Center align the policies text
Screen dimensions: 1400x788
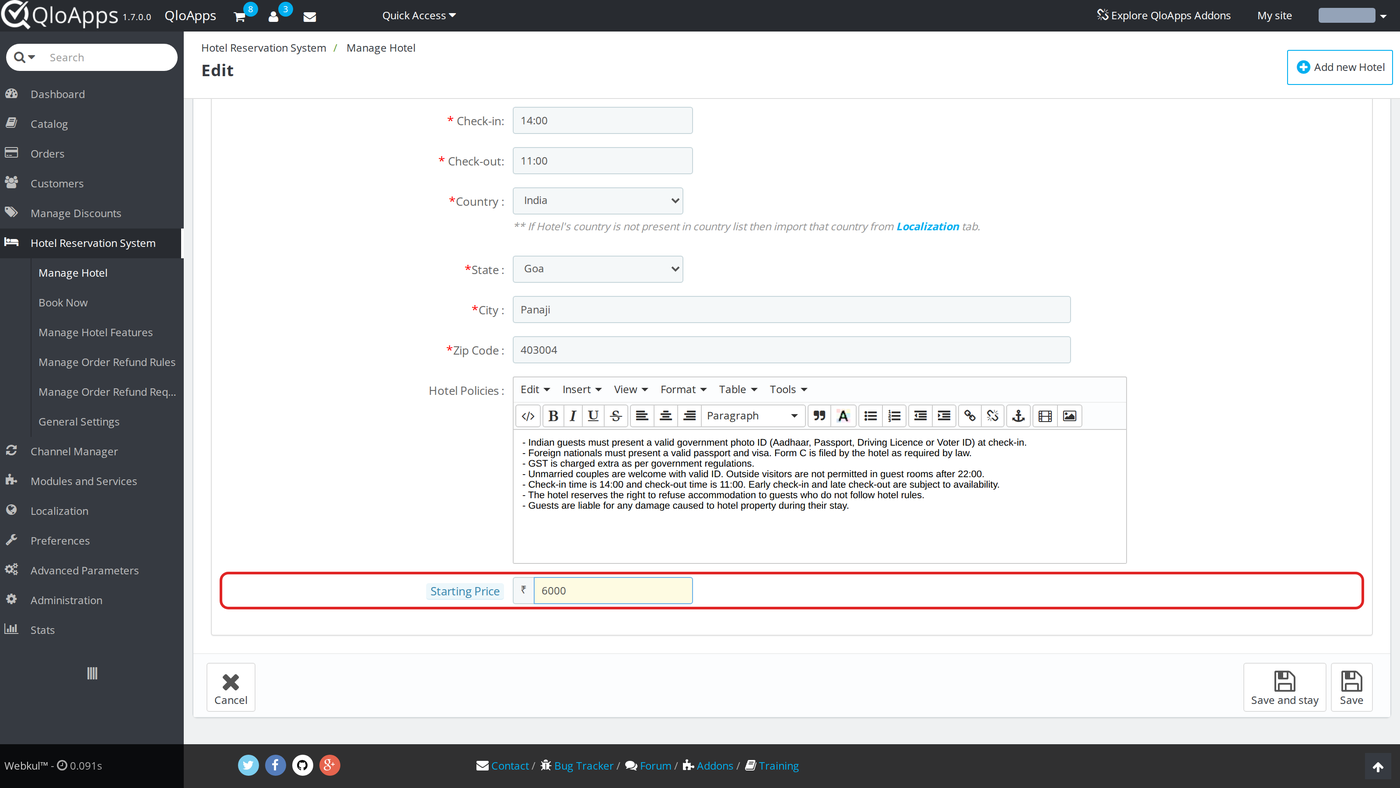665,416
